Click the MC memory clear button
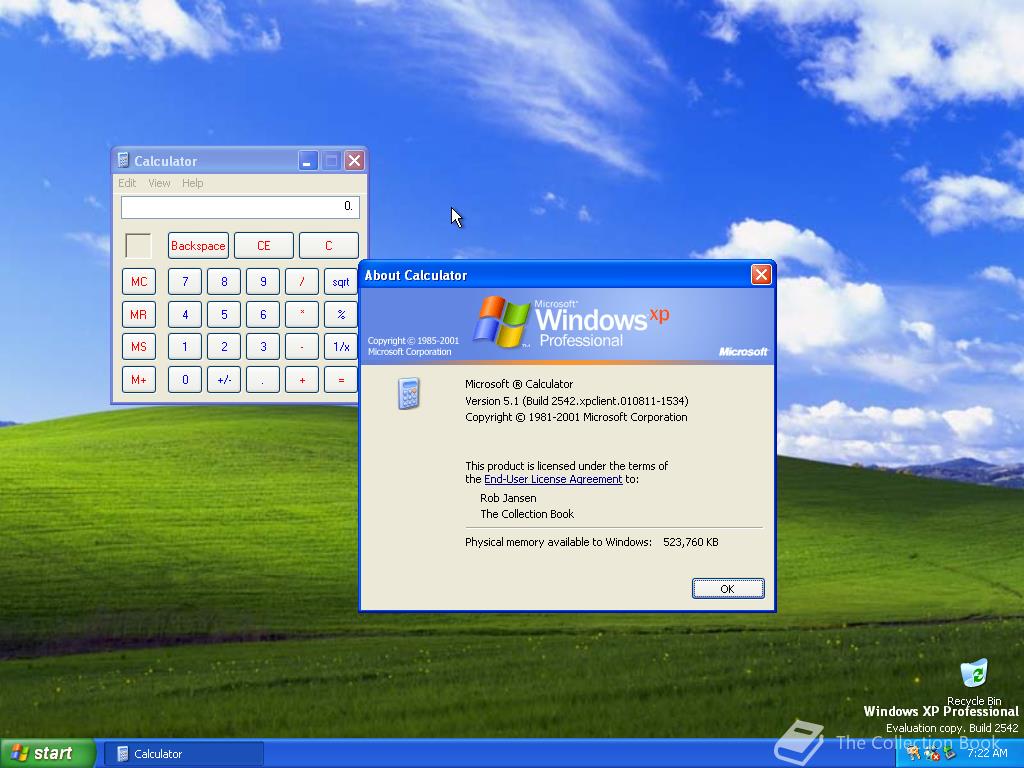This screenshot has width=1024, height=768. coord(138,281)
